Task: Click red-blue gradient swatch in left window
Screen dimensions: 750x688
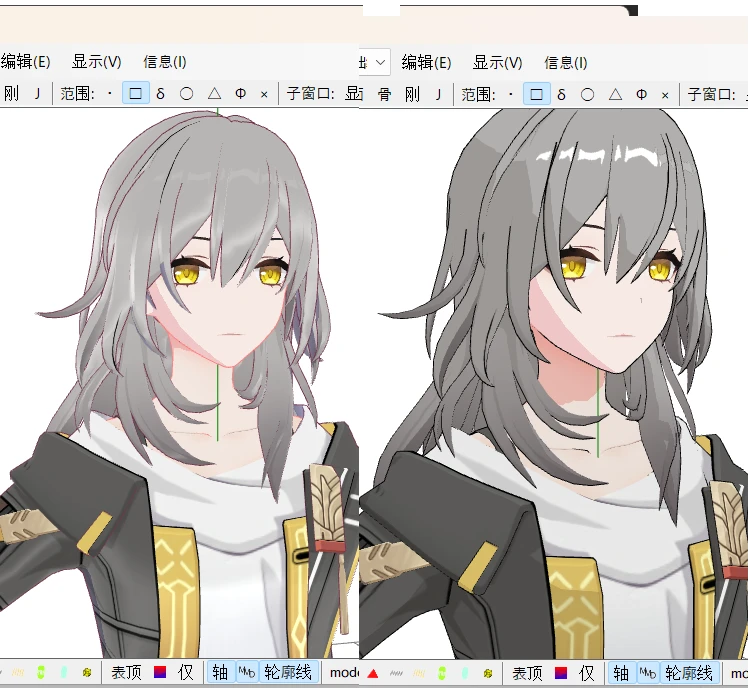Action: tap(160, 672)
